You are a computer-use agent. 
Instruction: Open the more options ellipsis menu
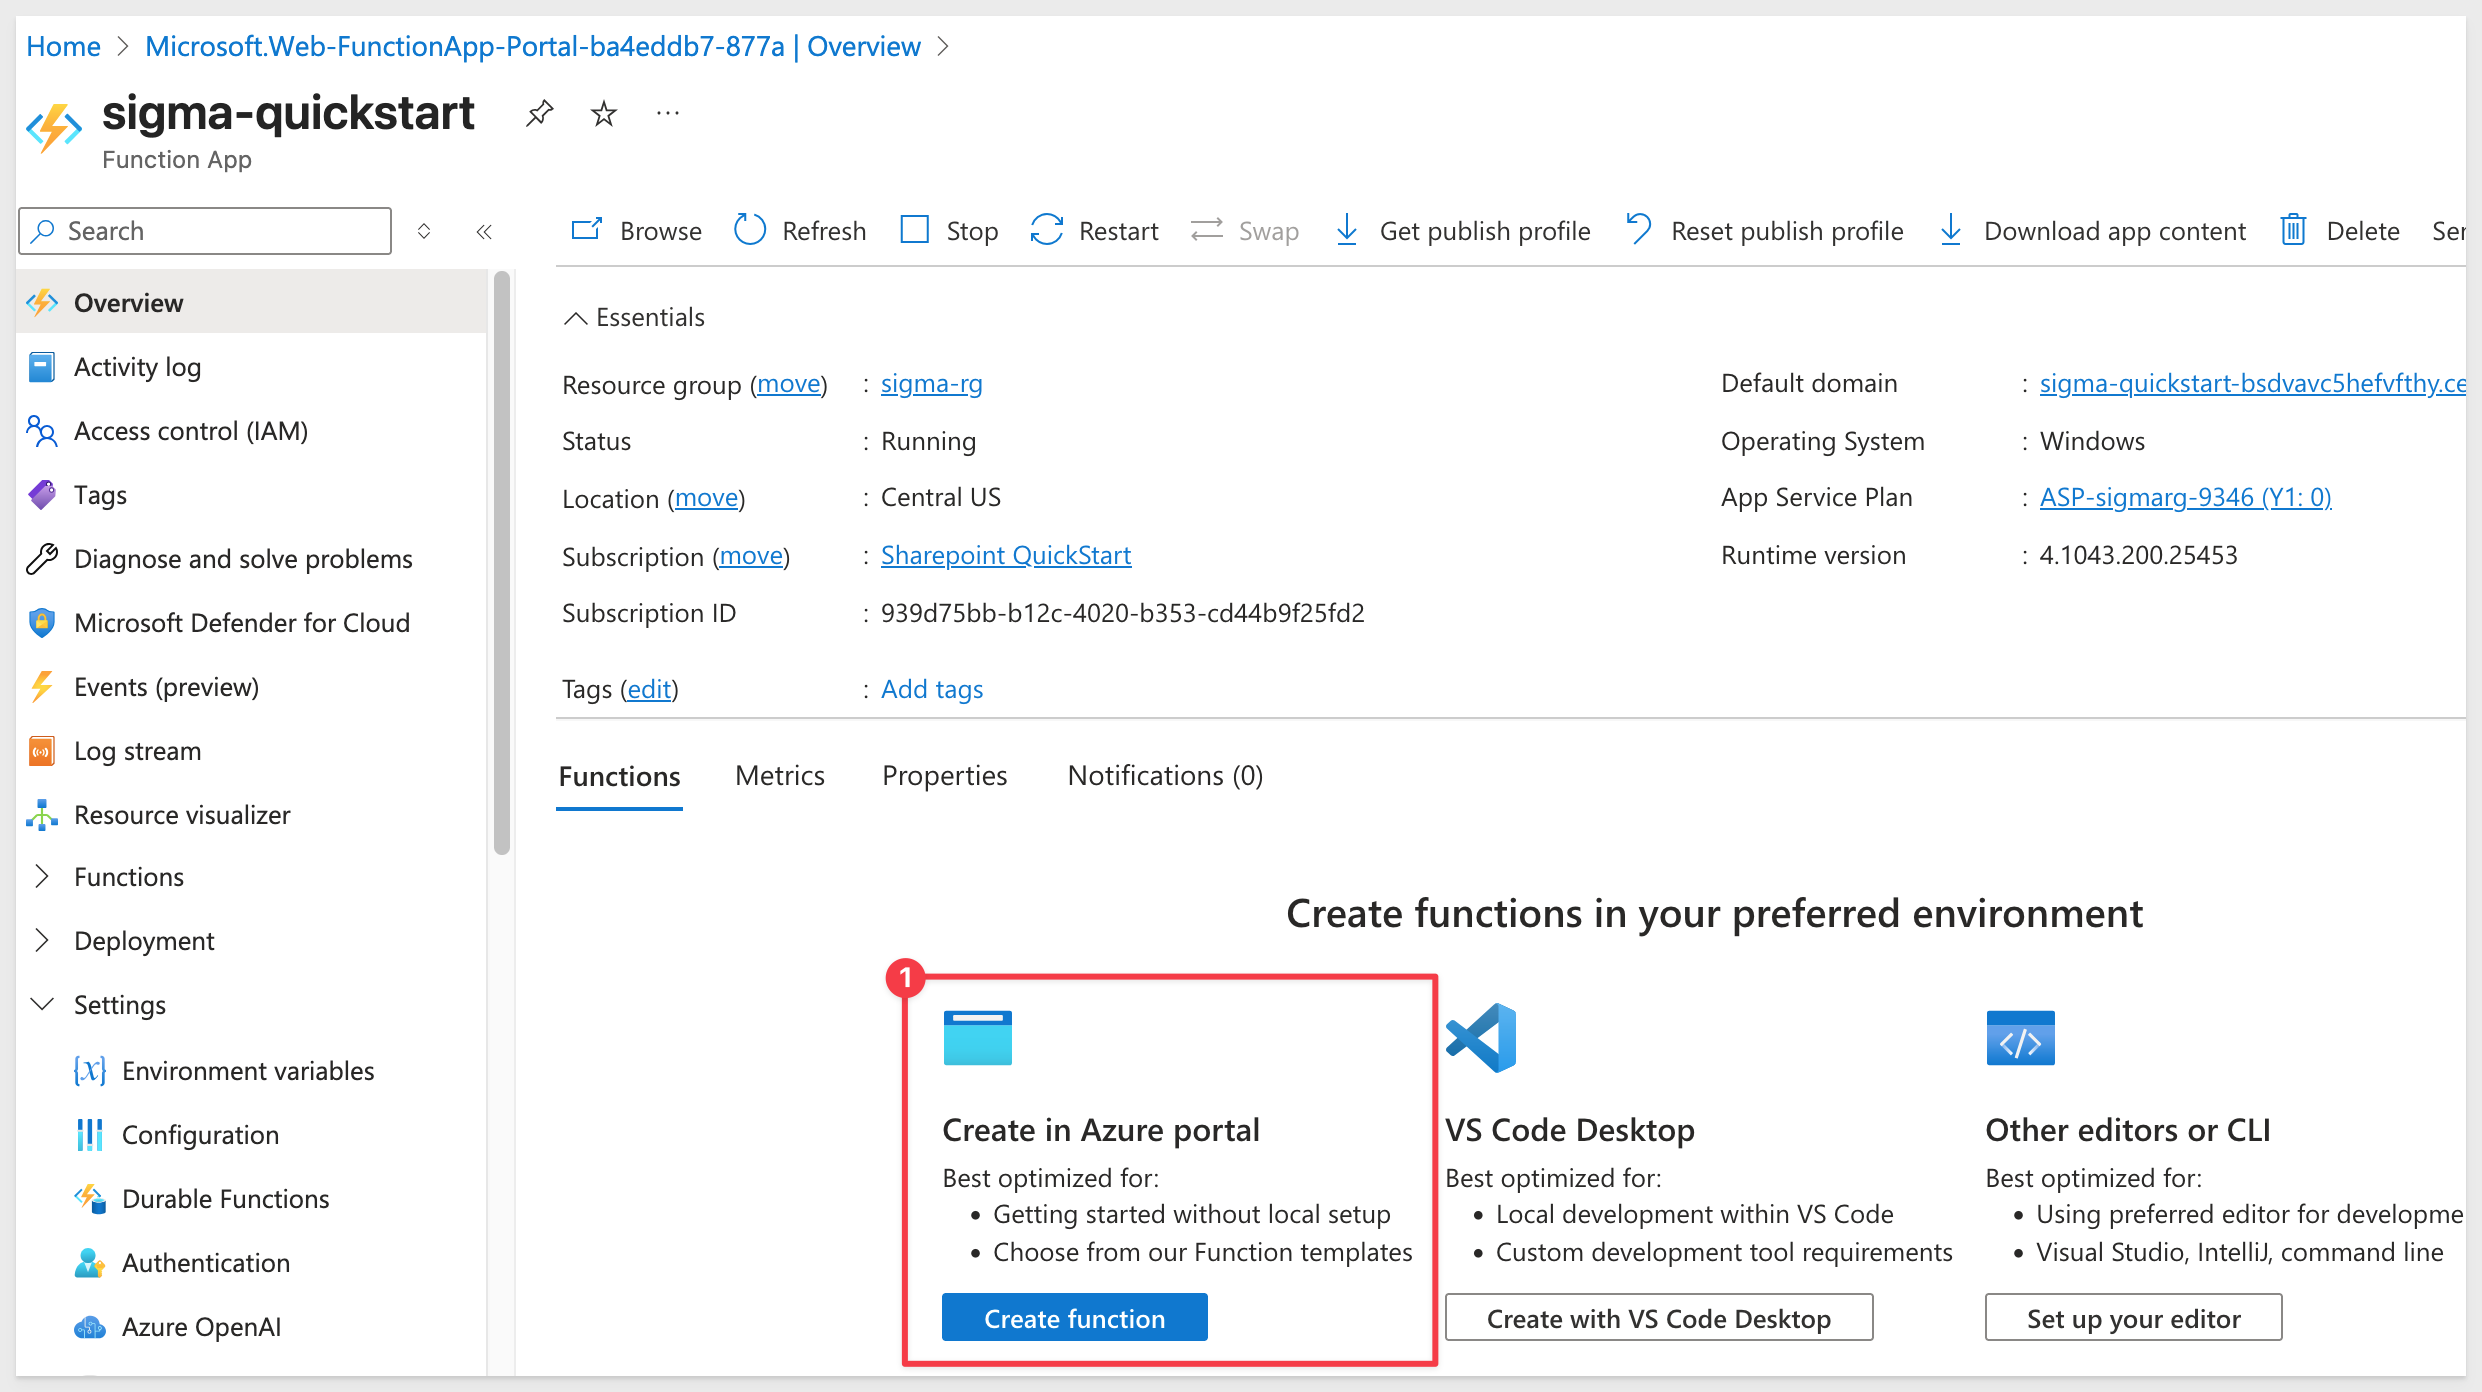point(668,113)
